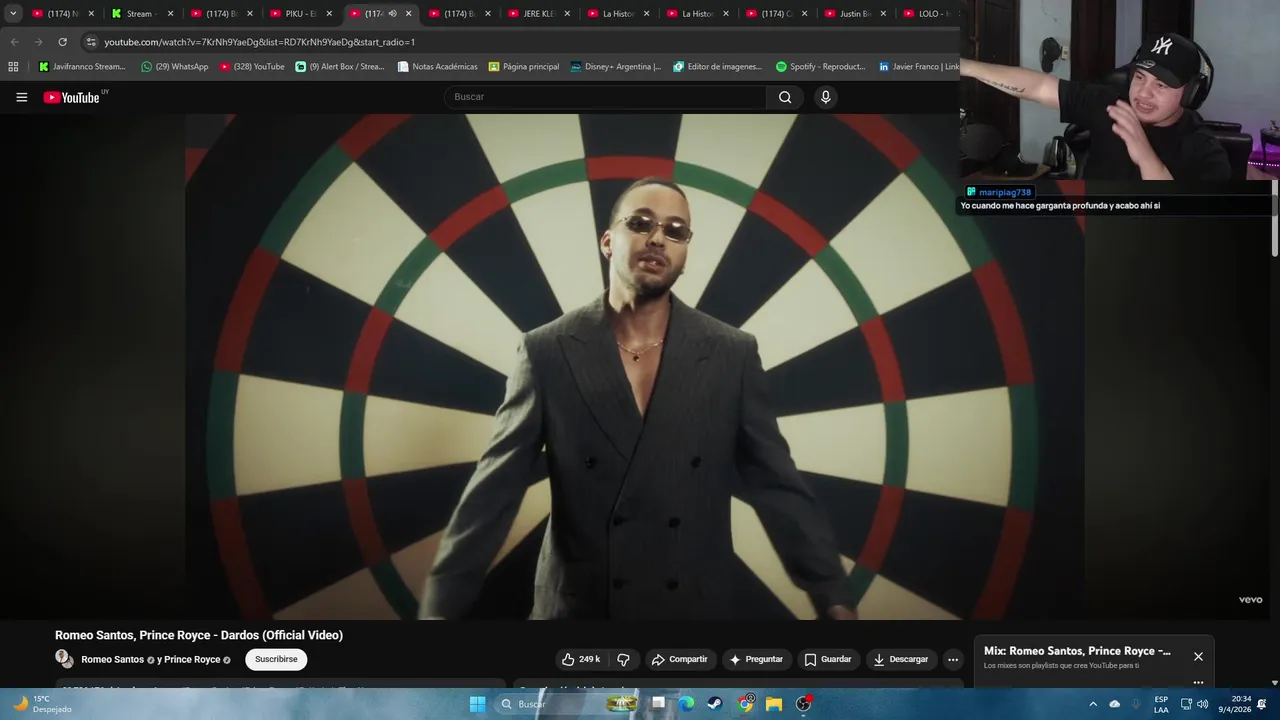Go back with the browser back arrow
This screenshot has width=1280, height=720.
pyautogui.click(x=14, y=42)
